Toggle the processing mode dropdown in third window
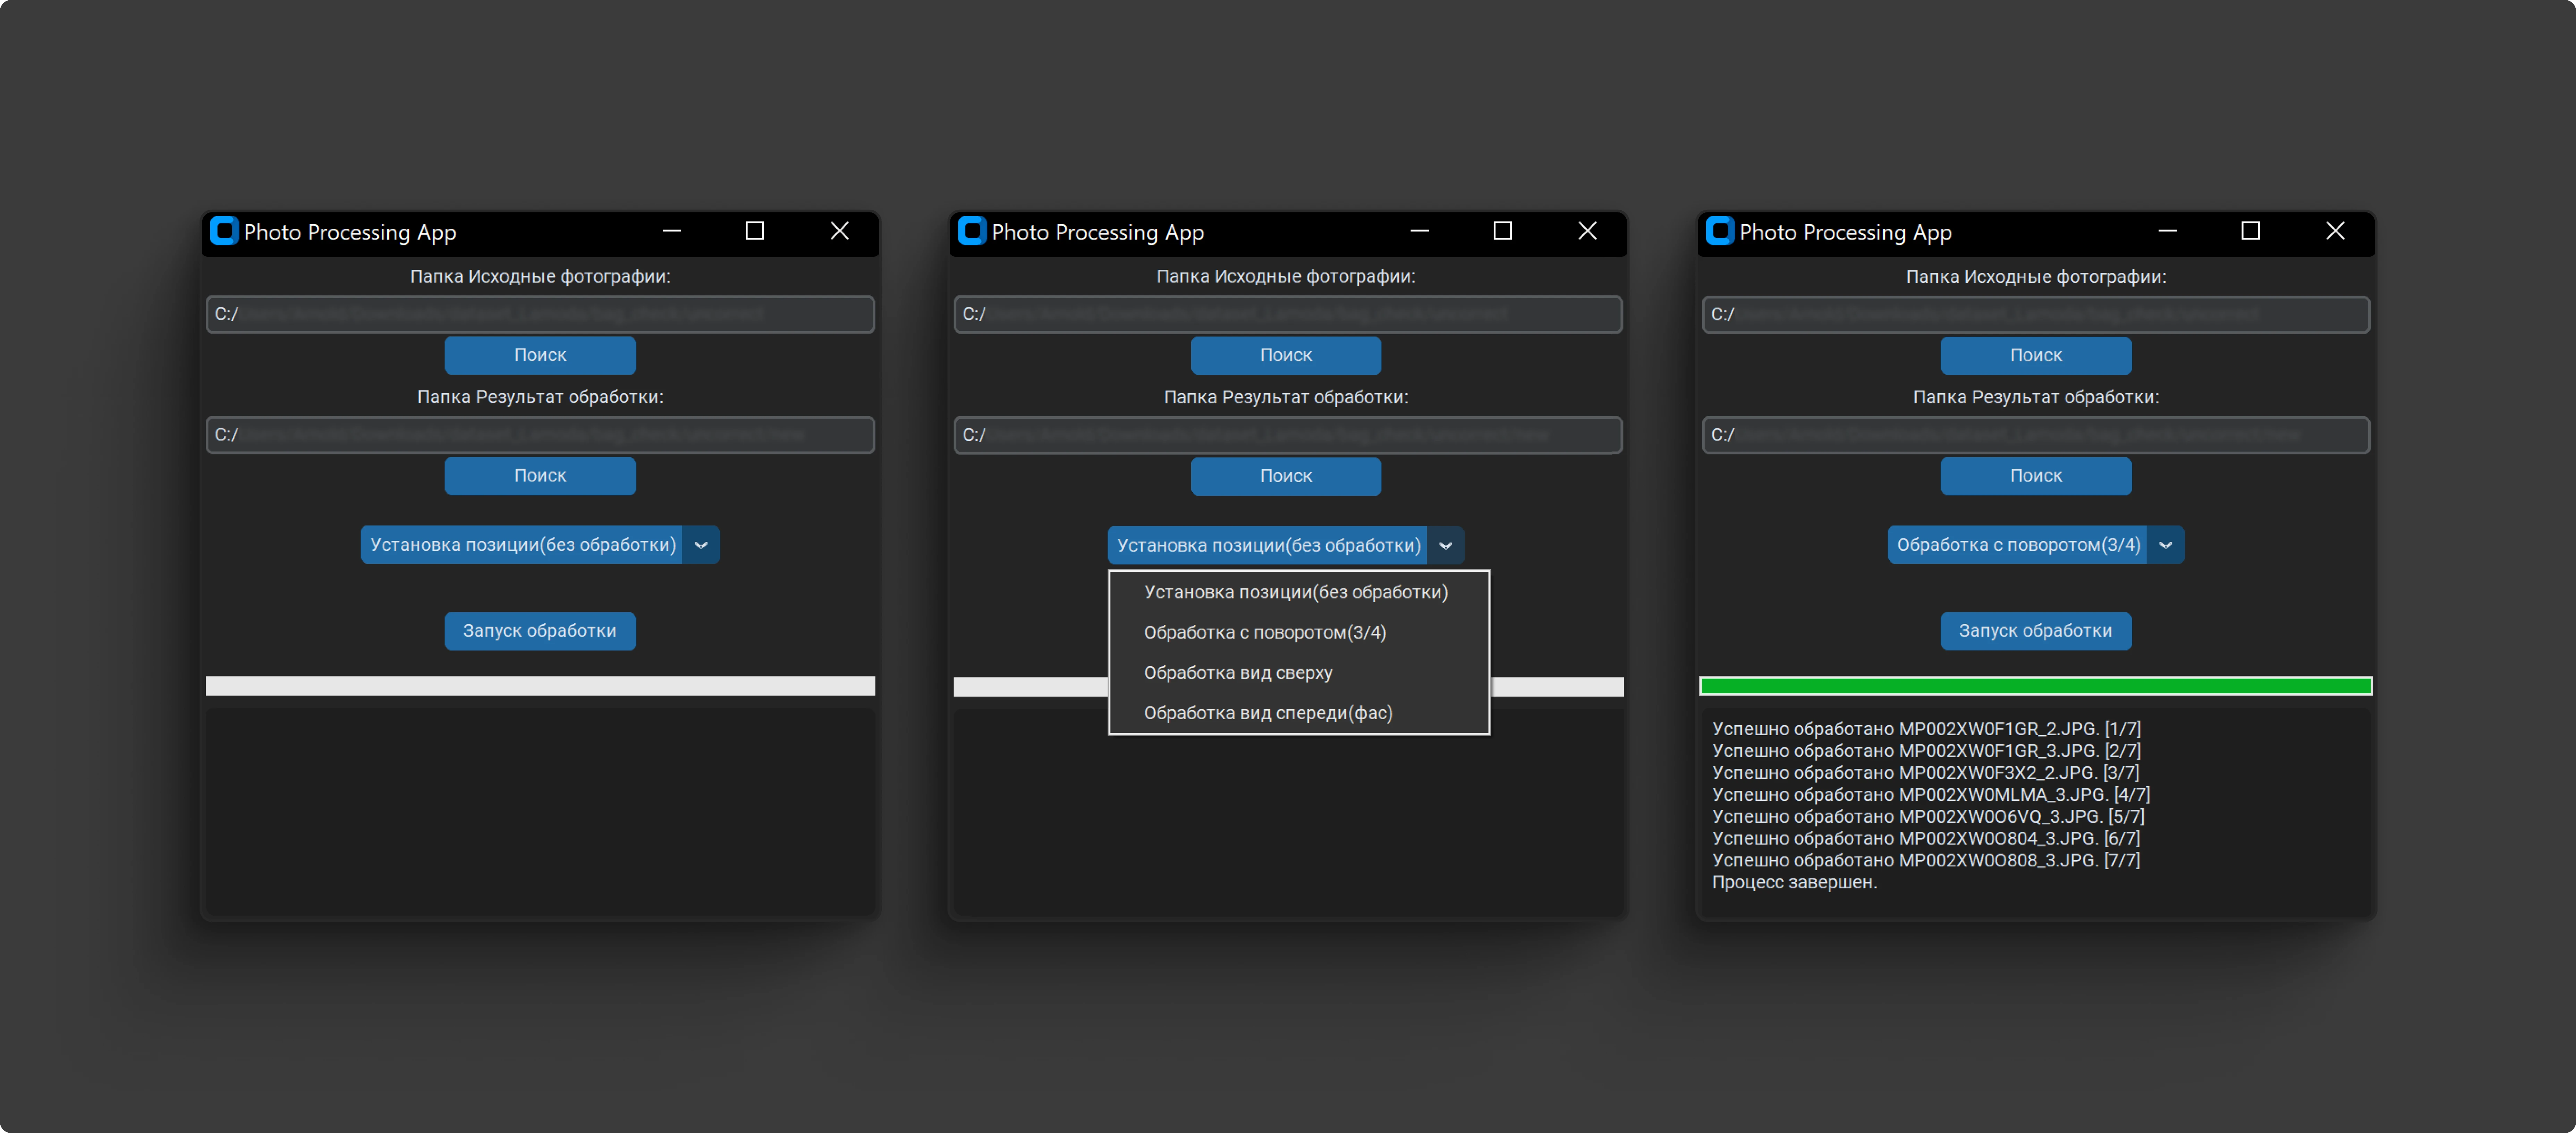 click(x=2172, y=544)
